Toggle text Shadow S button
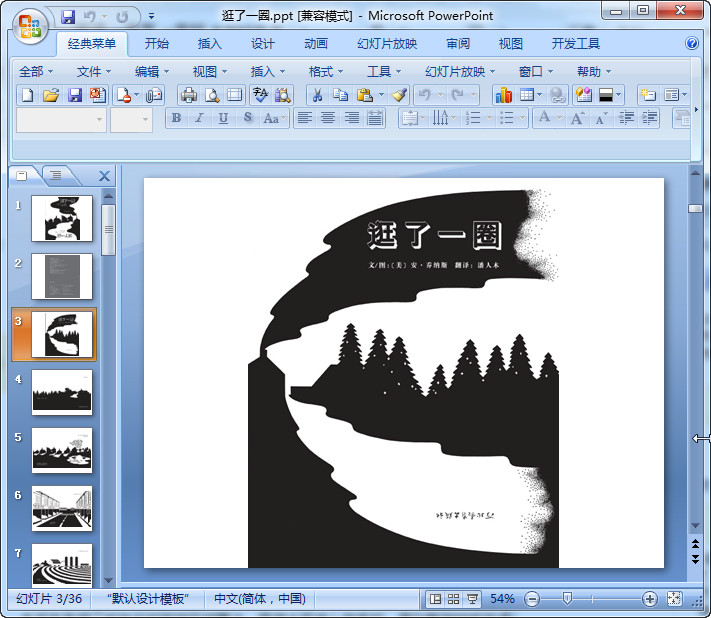Viewport: 711px width, 618px height. click(x=247, y=118)
